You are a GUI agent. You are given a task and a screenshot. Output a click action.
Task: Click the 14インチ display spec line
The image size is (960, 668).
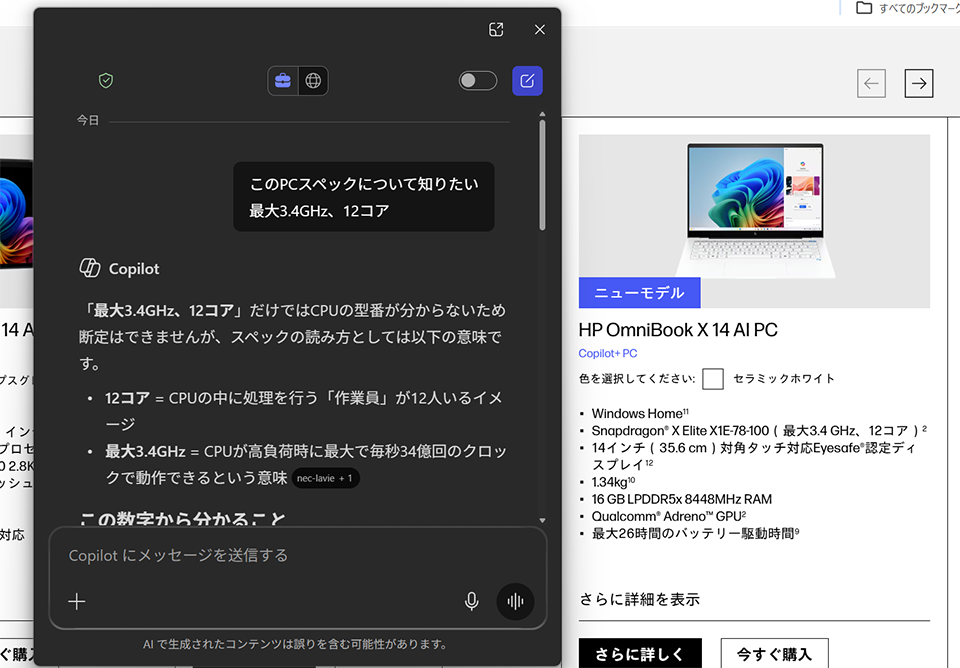753,456
